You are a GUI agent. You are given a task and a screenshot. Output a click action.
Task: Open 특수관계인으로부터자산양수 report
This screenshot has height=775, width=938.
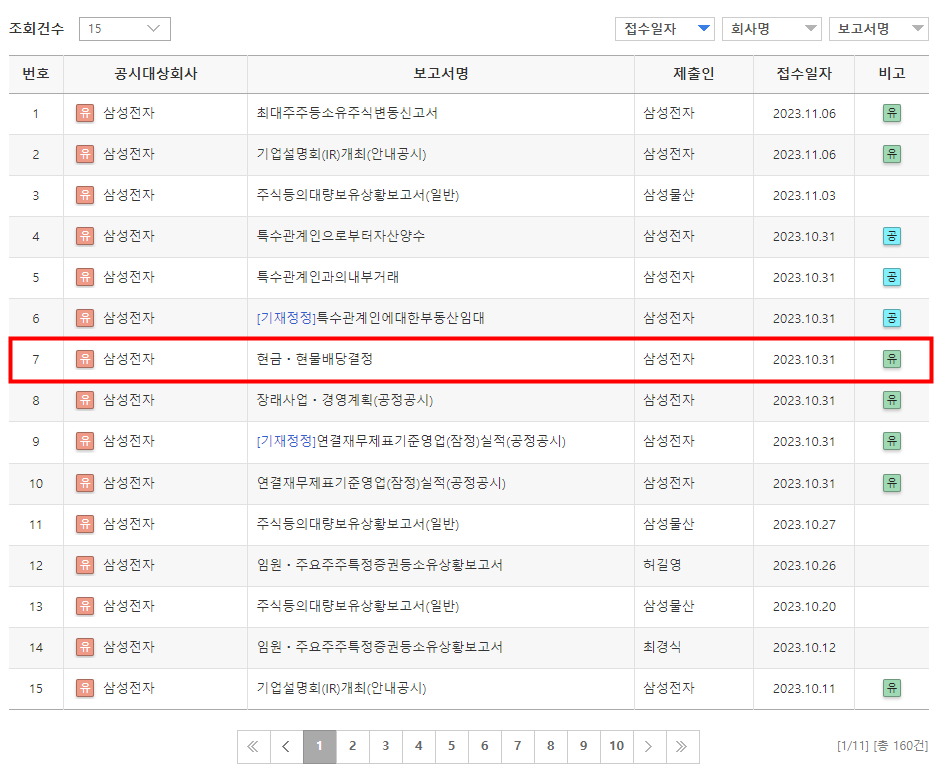pos(340,236)
